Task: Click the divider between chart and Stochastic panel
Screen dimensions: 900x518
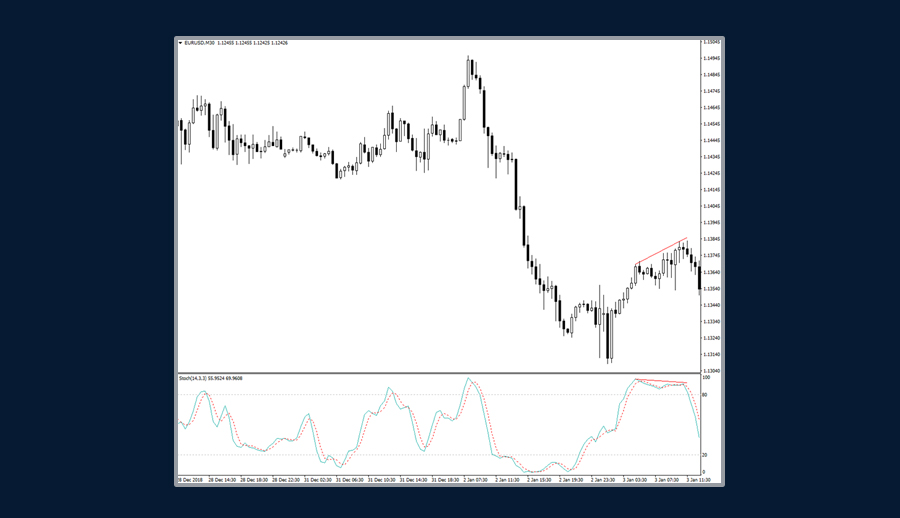Action: pyautogui.click(x=438, y=373)
